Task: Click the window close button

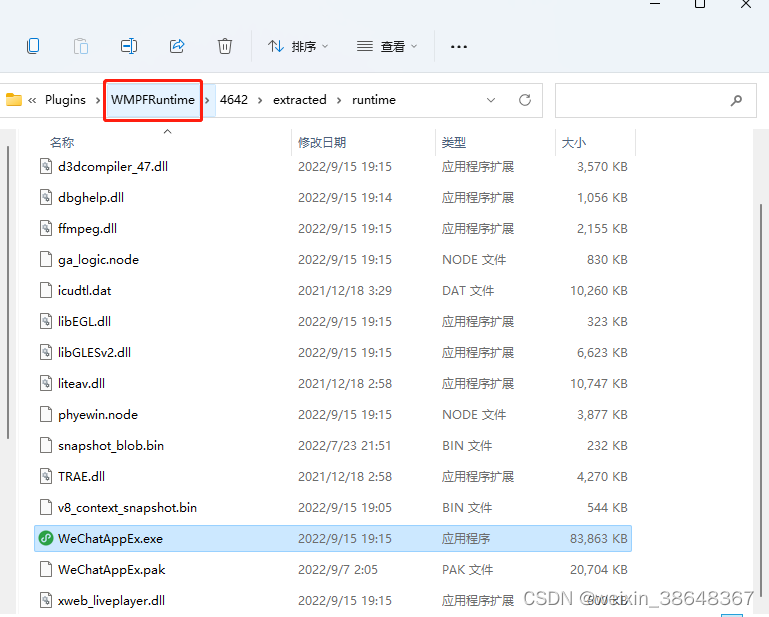Action: click(746, 4)
